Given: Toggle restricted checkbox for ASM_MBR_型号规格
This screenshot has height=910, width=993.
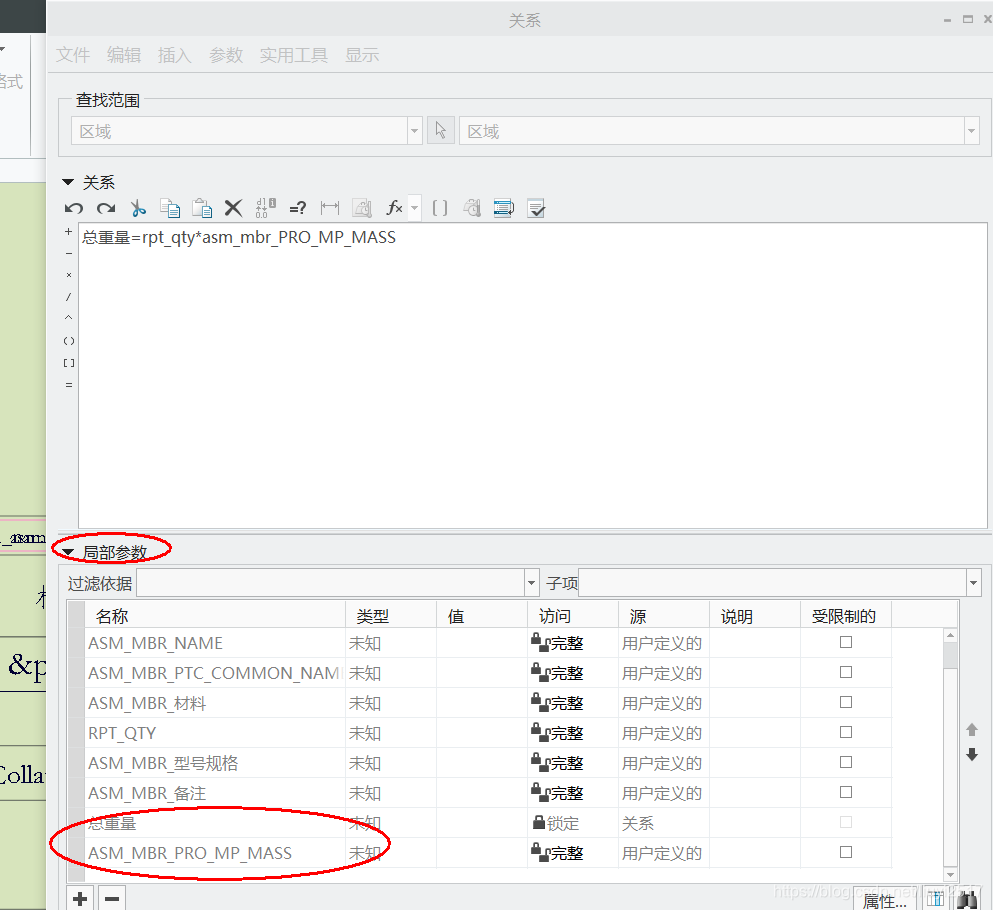Looking at the screenshot, I should point(845,762).
